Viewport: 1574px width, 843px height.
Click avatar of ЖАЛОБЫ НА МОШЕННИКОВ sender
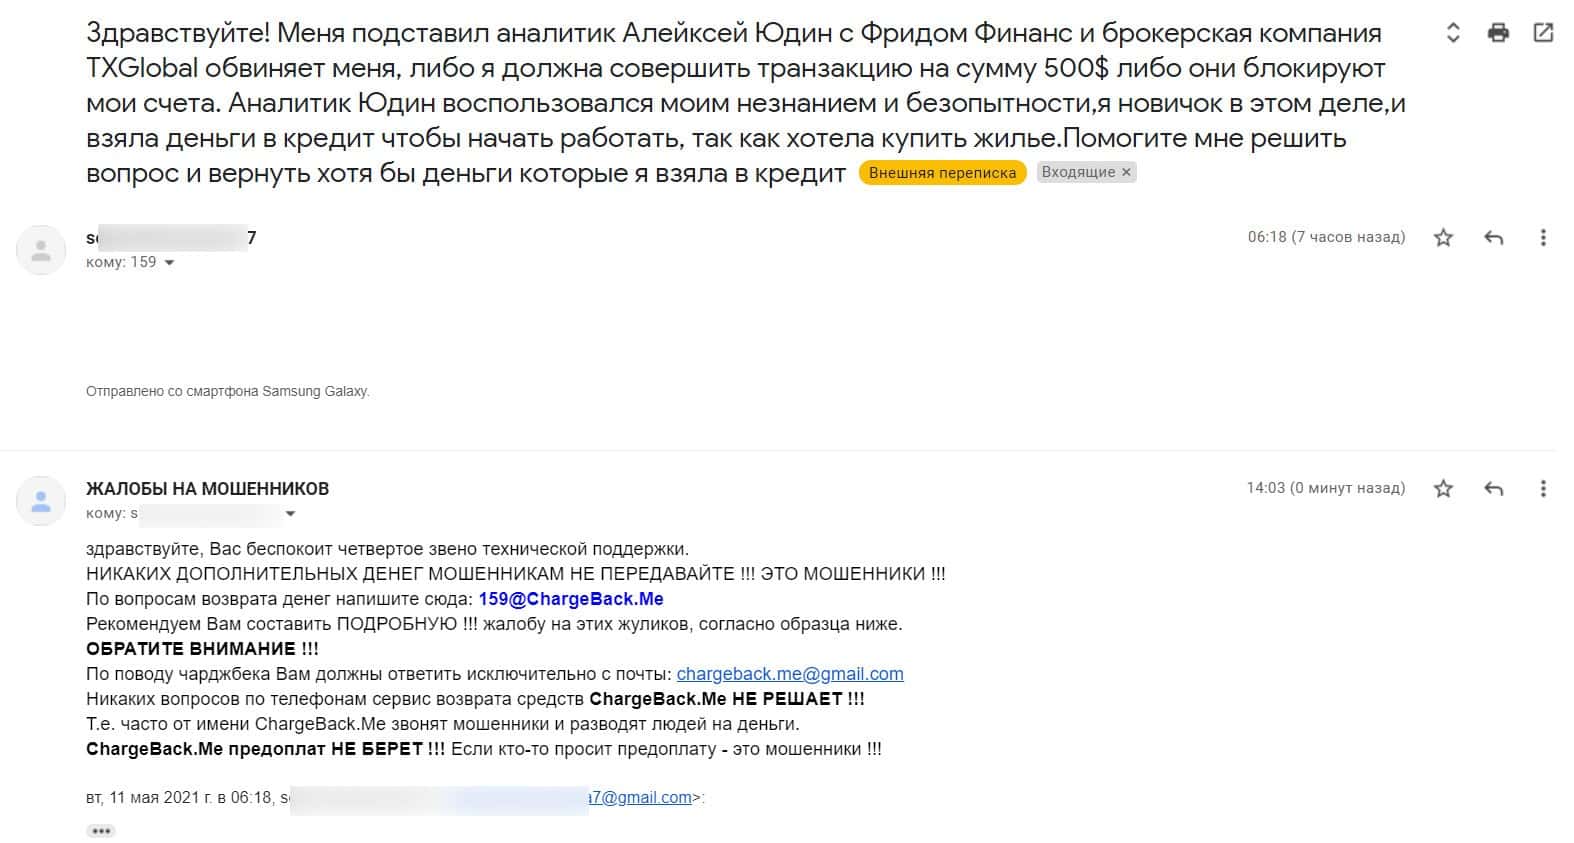41,501
